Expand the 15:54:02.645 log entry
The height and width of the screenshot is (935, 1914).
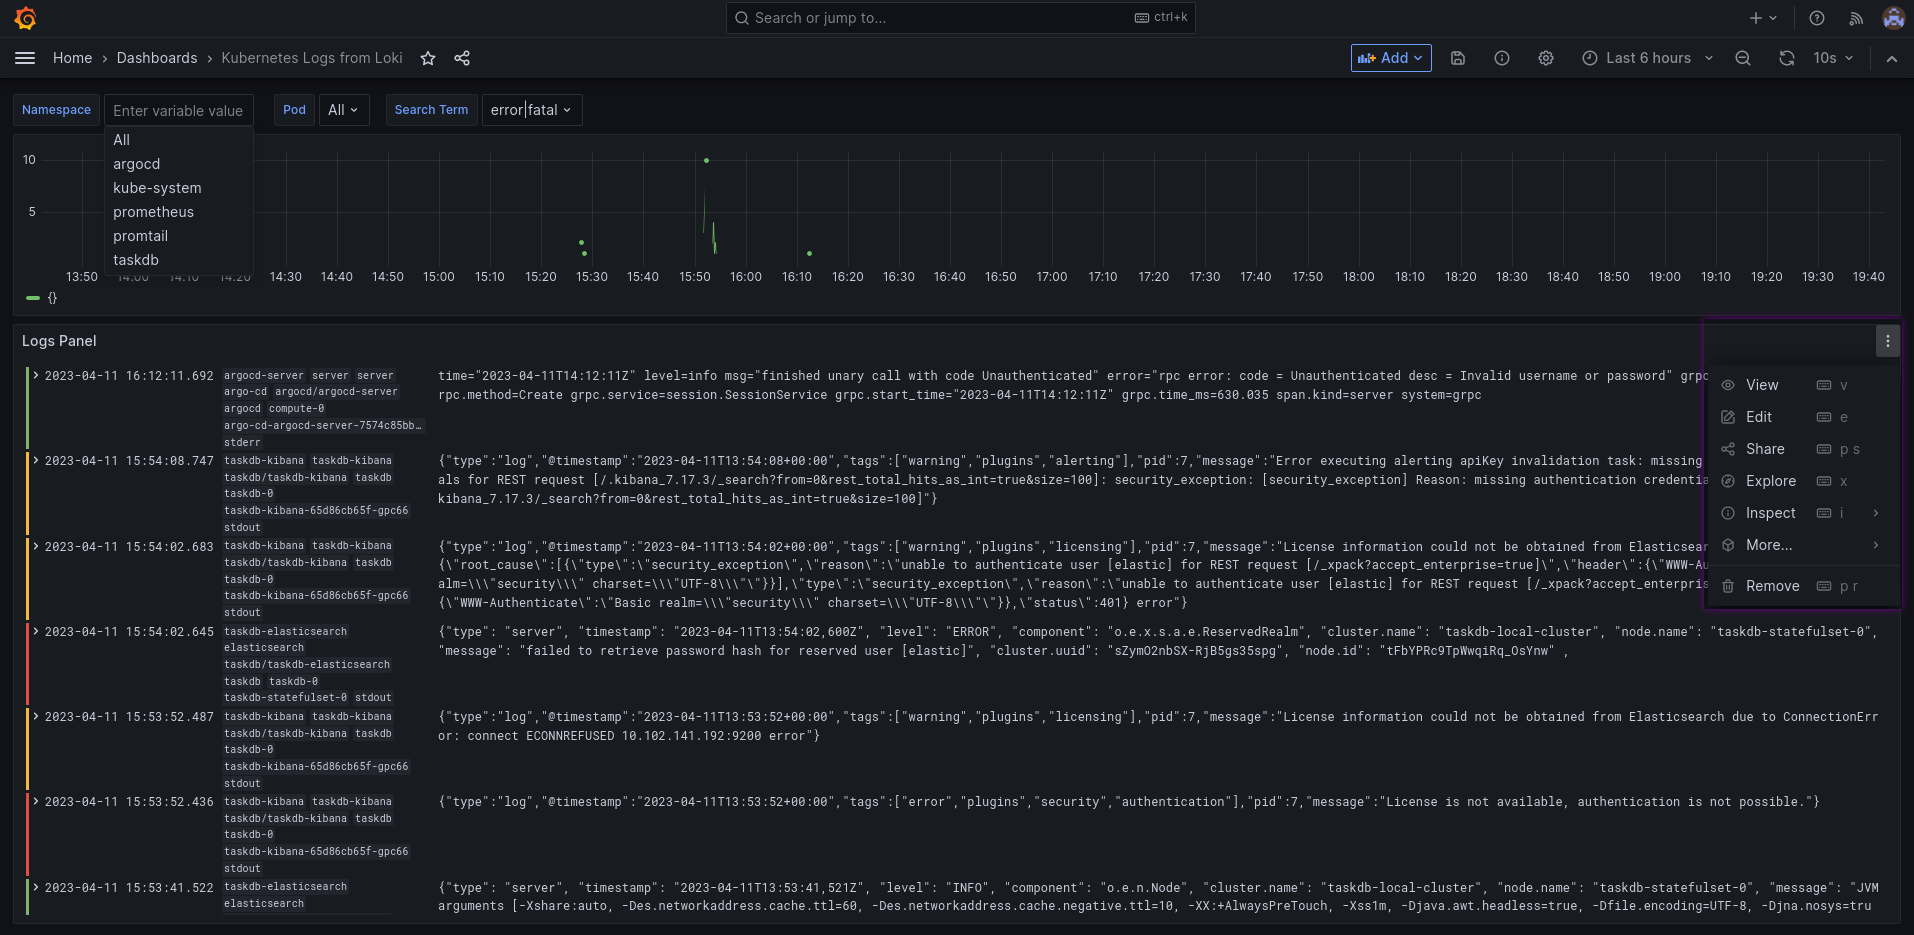tap(36, 632)
